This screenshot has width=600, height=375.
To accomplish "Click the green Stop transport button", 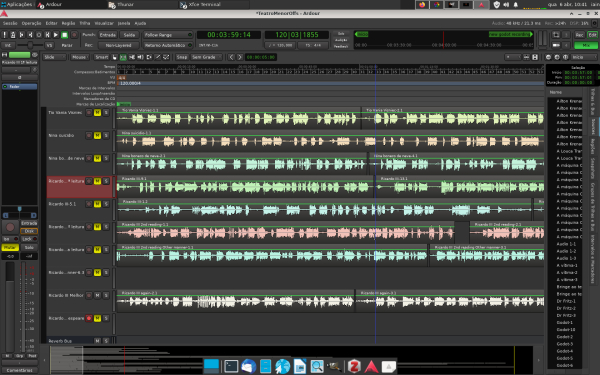I will (x=65, y=35).
